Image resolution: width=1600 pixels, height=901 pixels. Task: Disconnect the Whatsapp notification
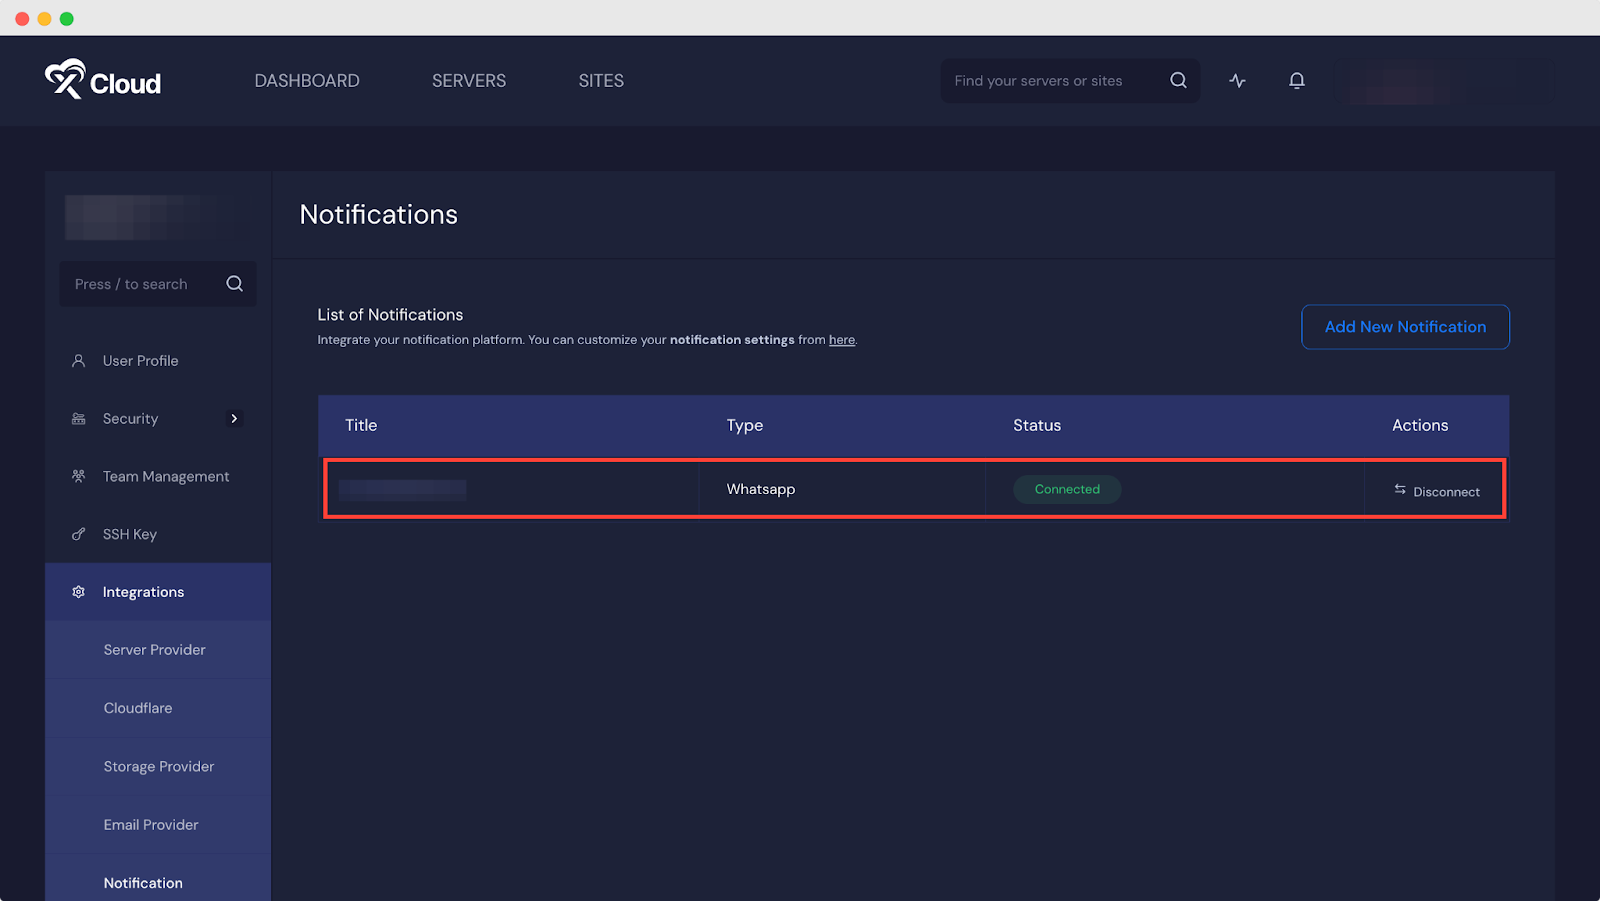point(1437,491)
